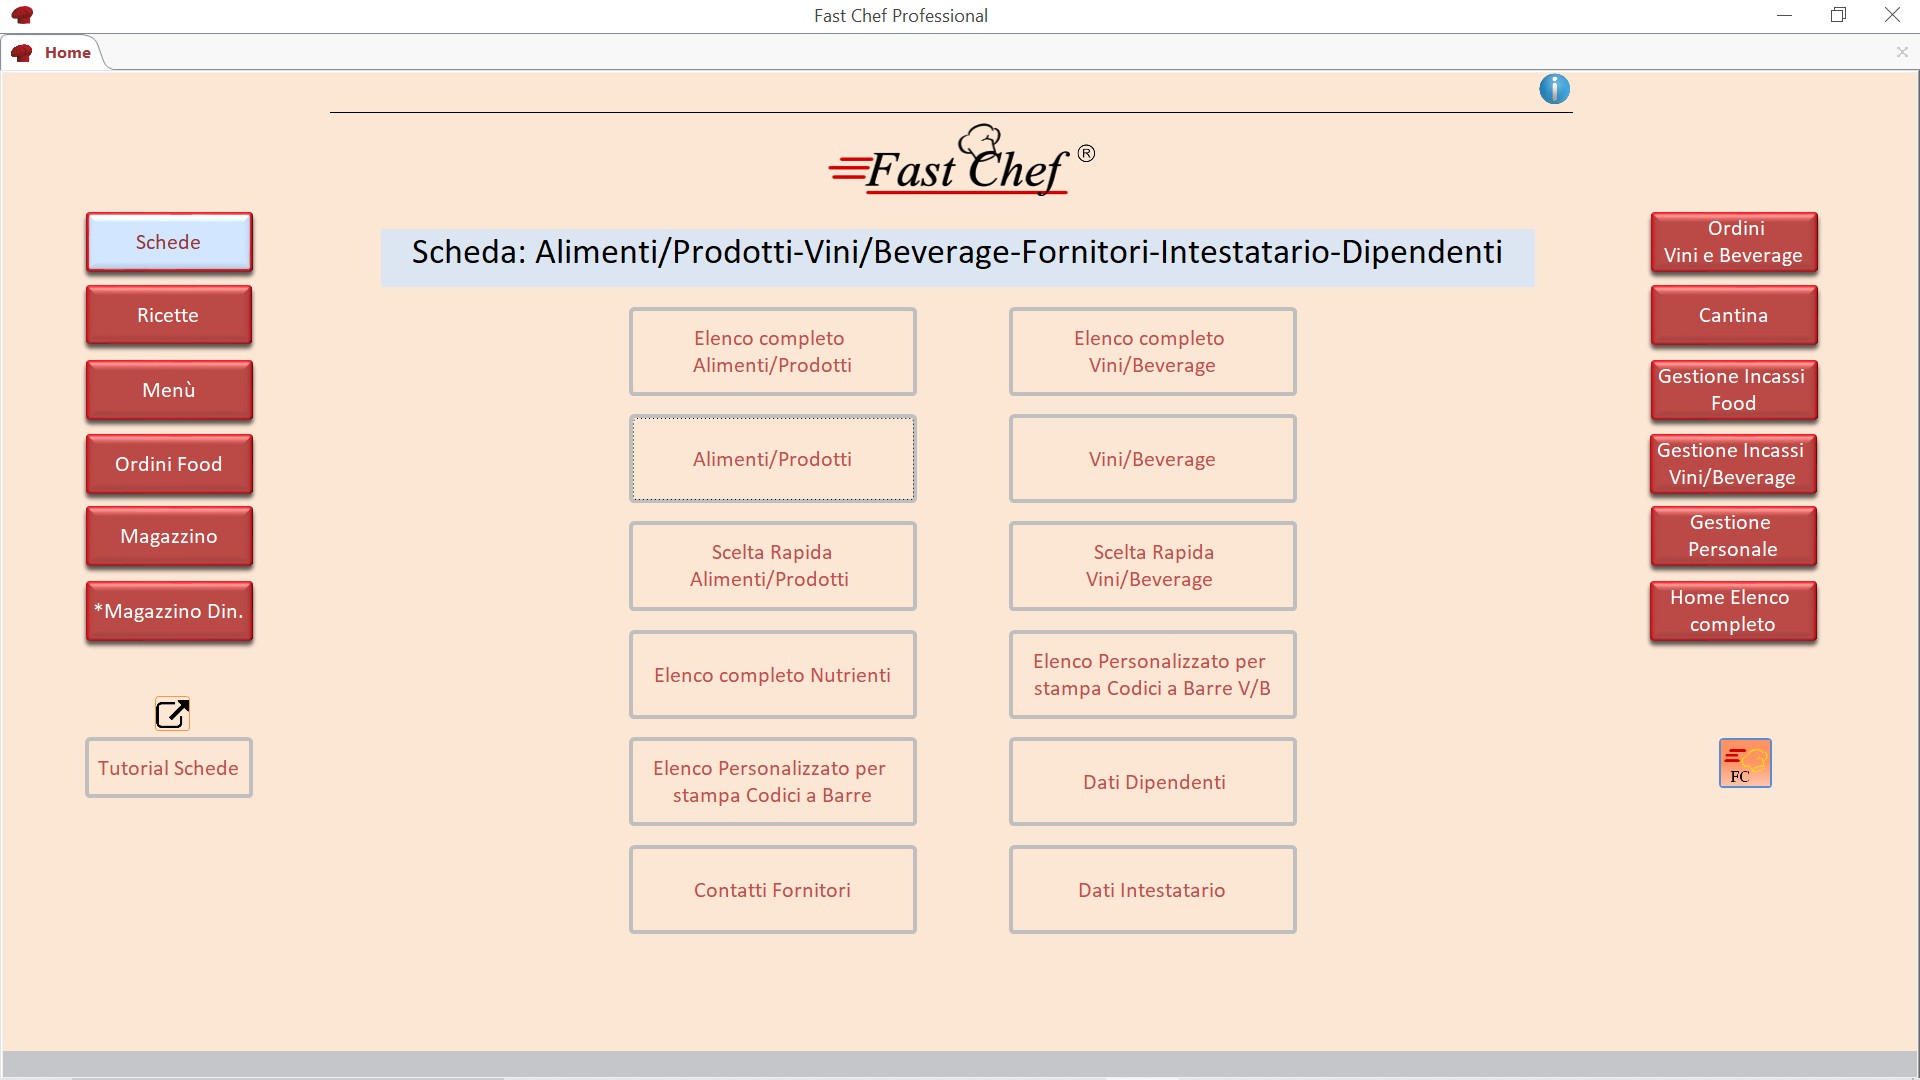The image size is (1920, 1080).
Task: Open the Cantina section
Action: point(1733,315)
